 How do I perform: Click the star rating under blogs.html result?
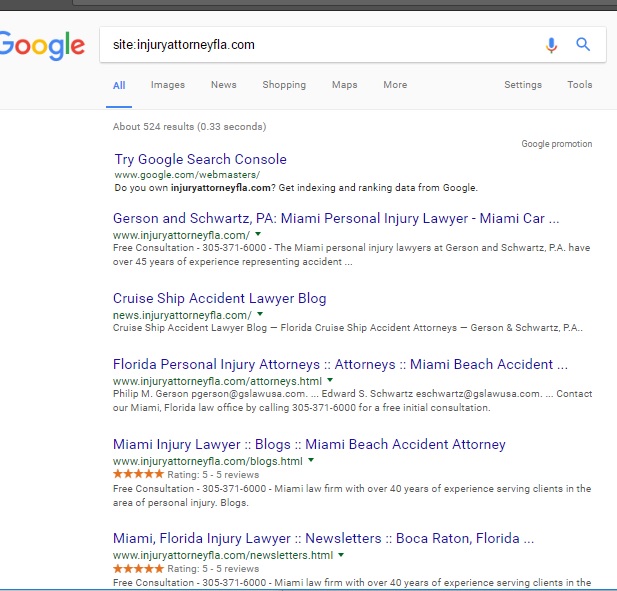click(x=138, y=474)
